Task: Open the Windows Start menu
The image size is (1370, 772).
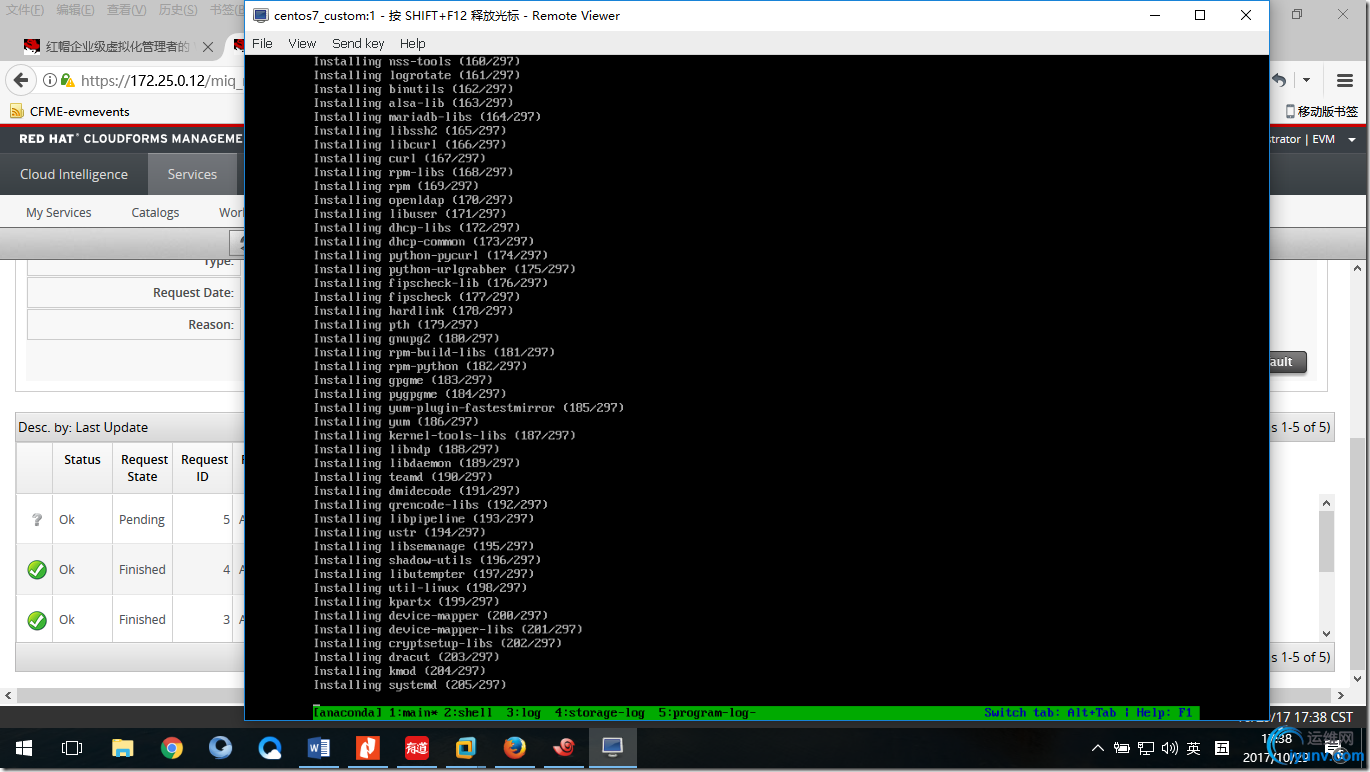Action: pyautogui.click(x=24, y=748)
